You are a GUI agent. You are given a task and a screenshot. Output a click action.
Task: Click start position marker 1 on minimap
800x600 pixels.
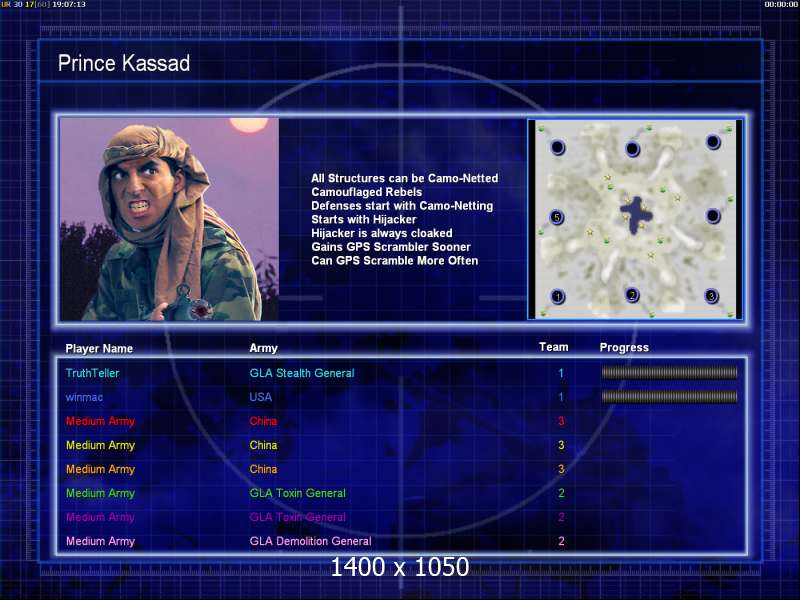(x=558, y=296)
